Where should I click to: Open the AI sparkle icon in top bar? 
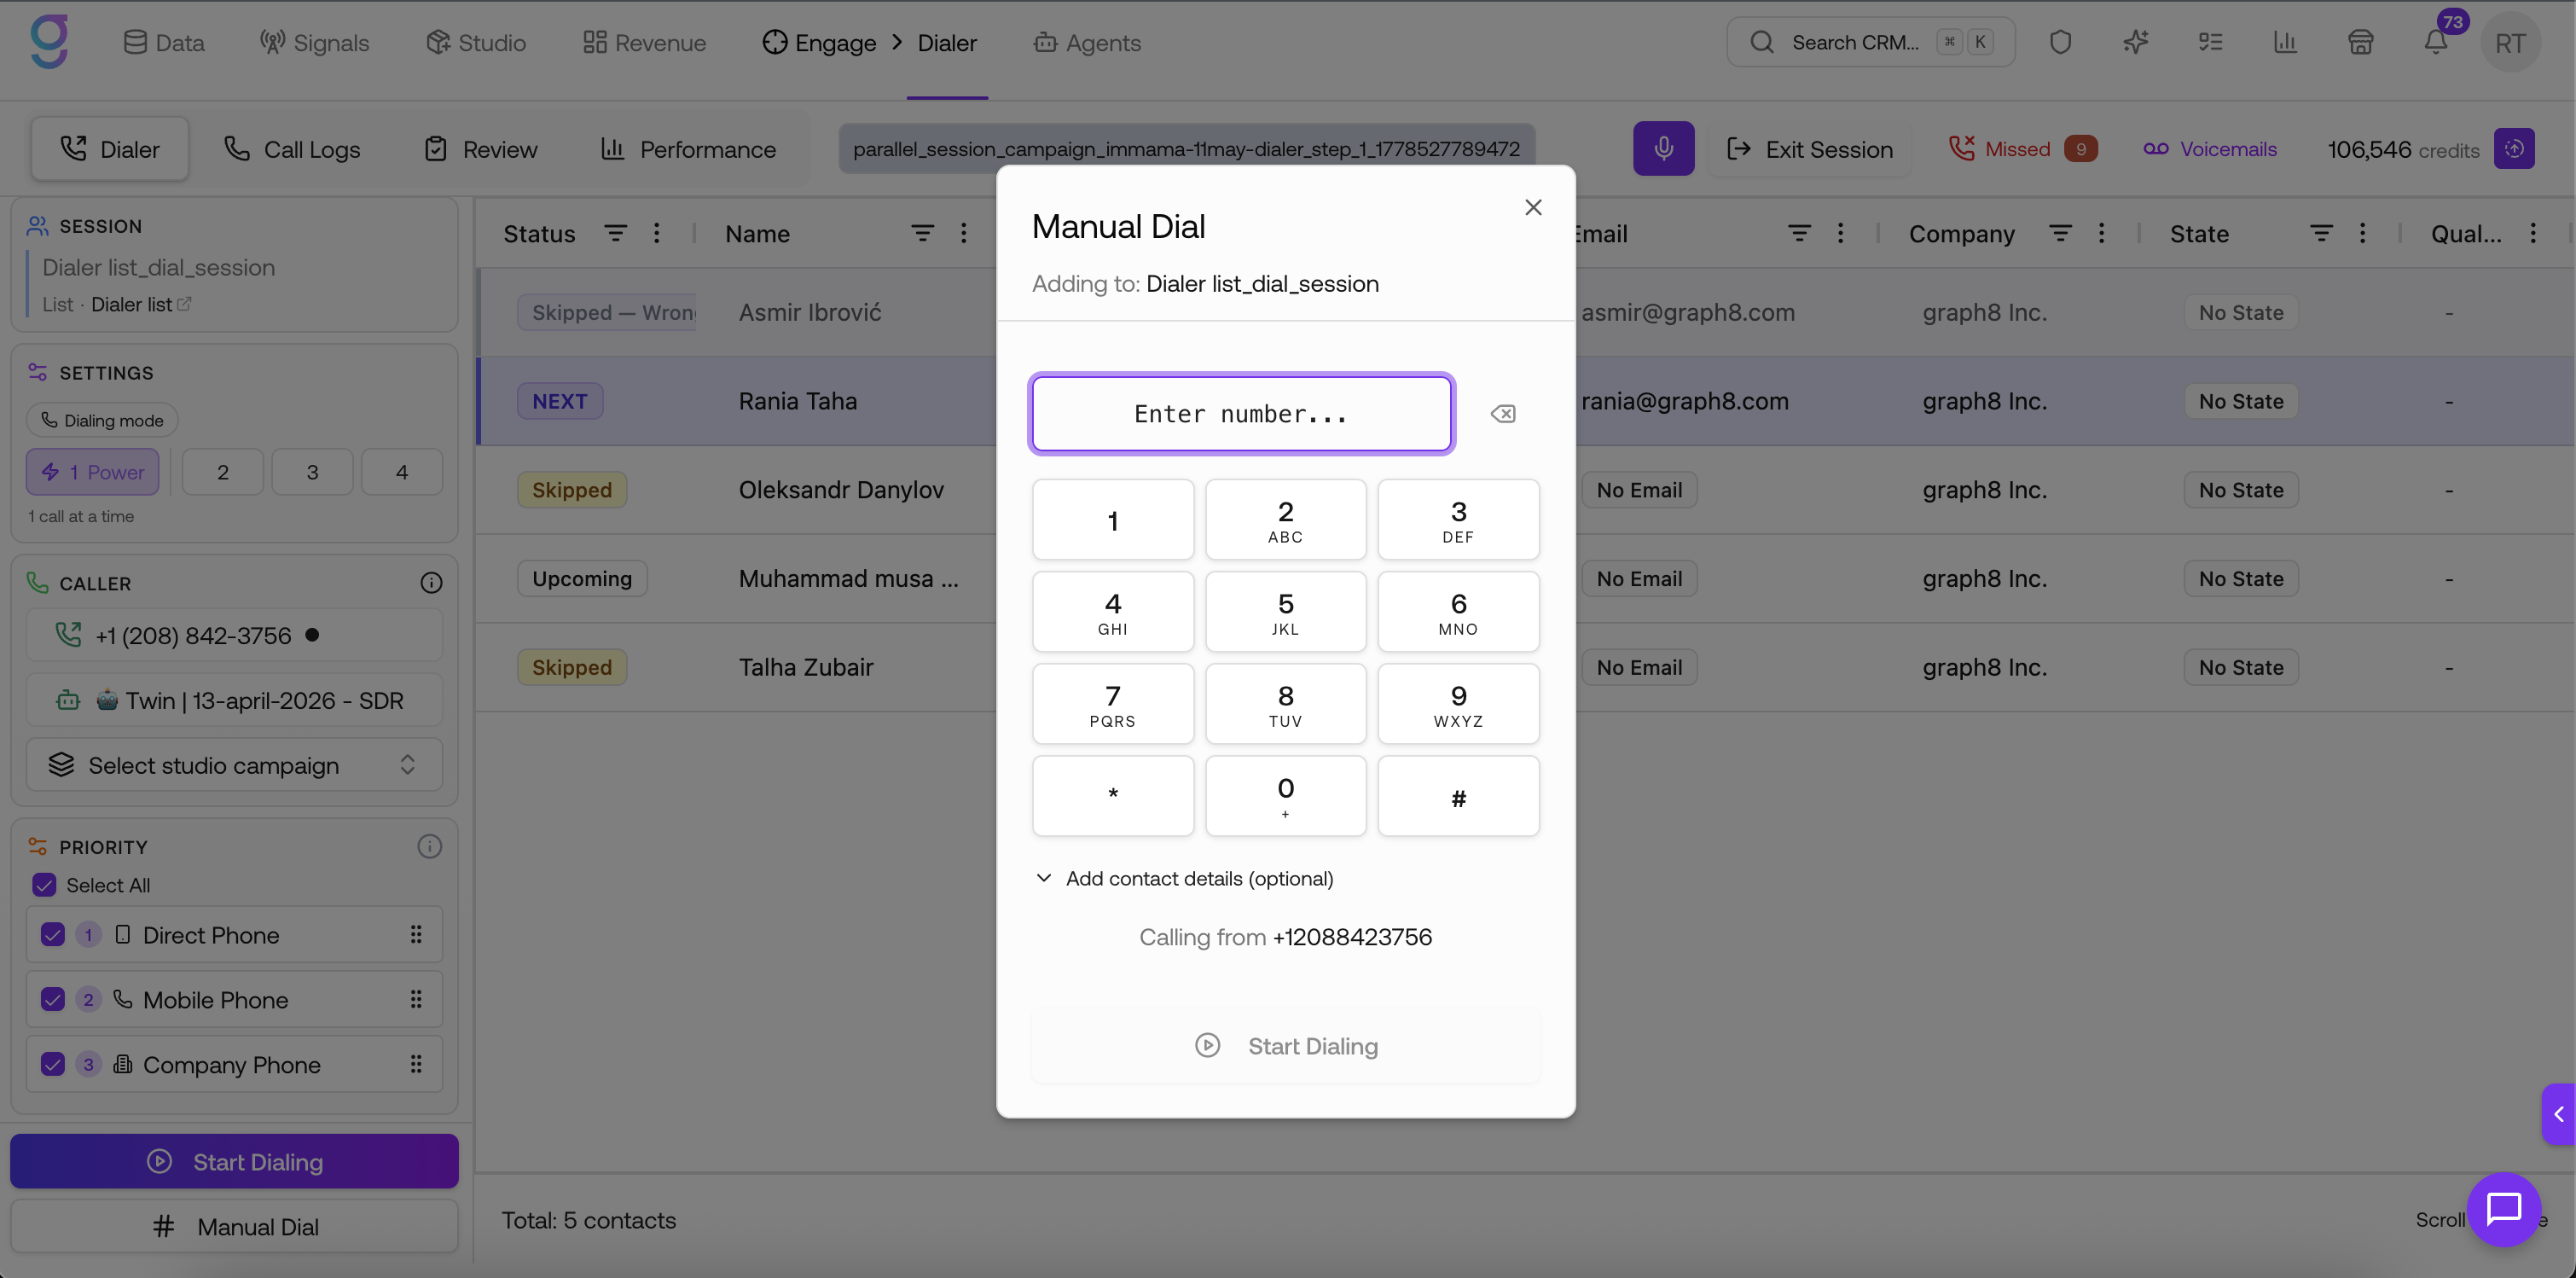tap(2135, 42)
